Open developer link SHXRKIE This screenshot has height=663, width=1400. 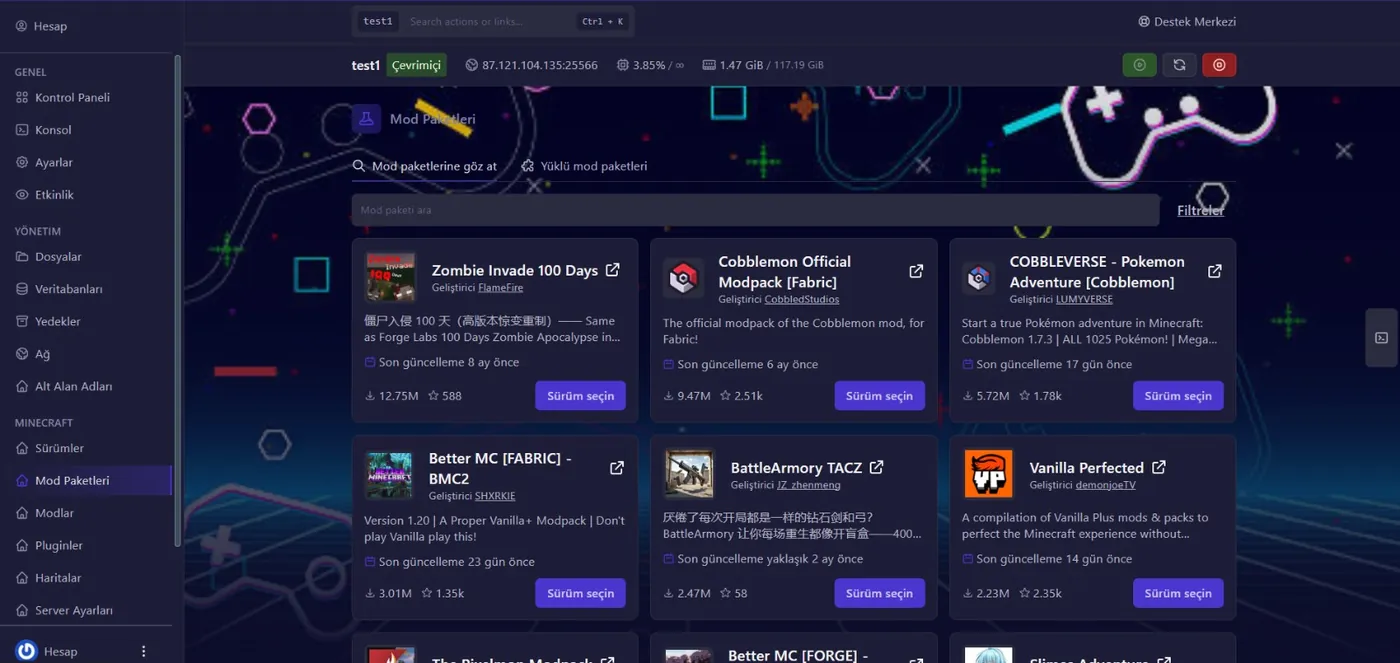coord(495,496)
